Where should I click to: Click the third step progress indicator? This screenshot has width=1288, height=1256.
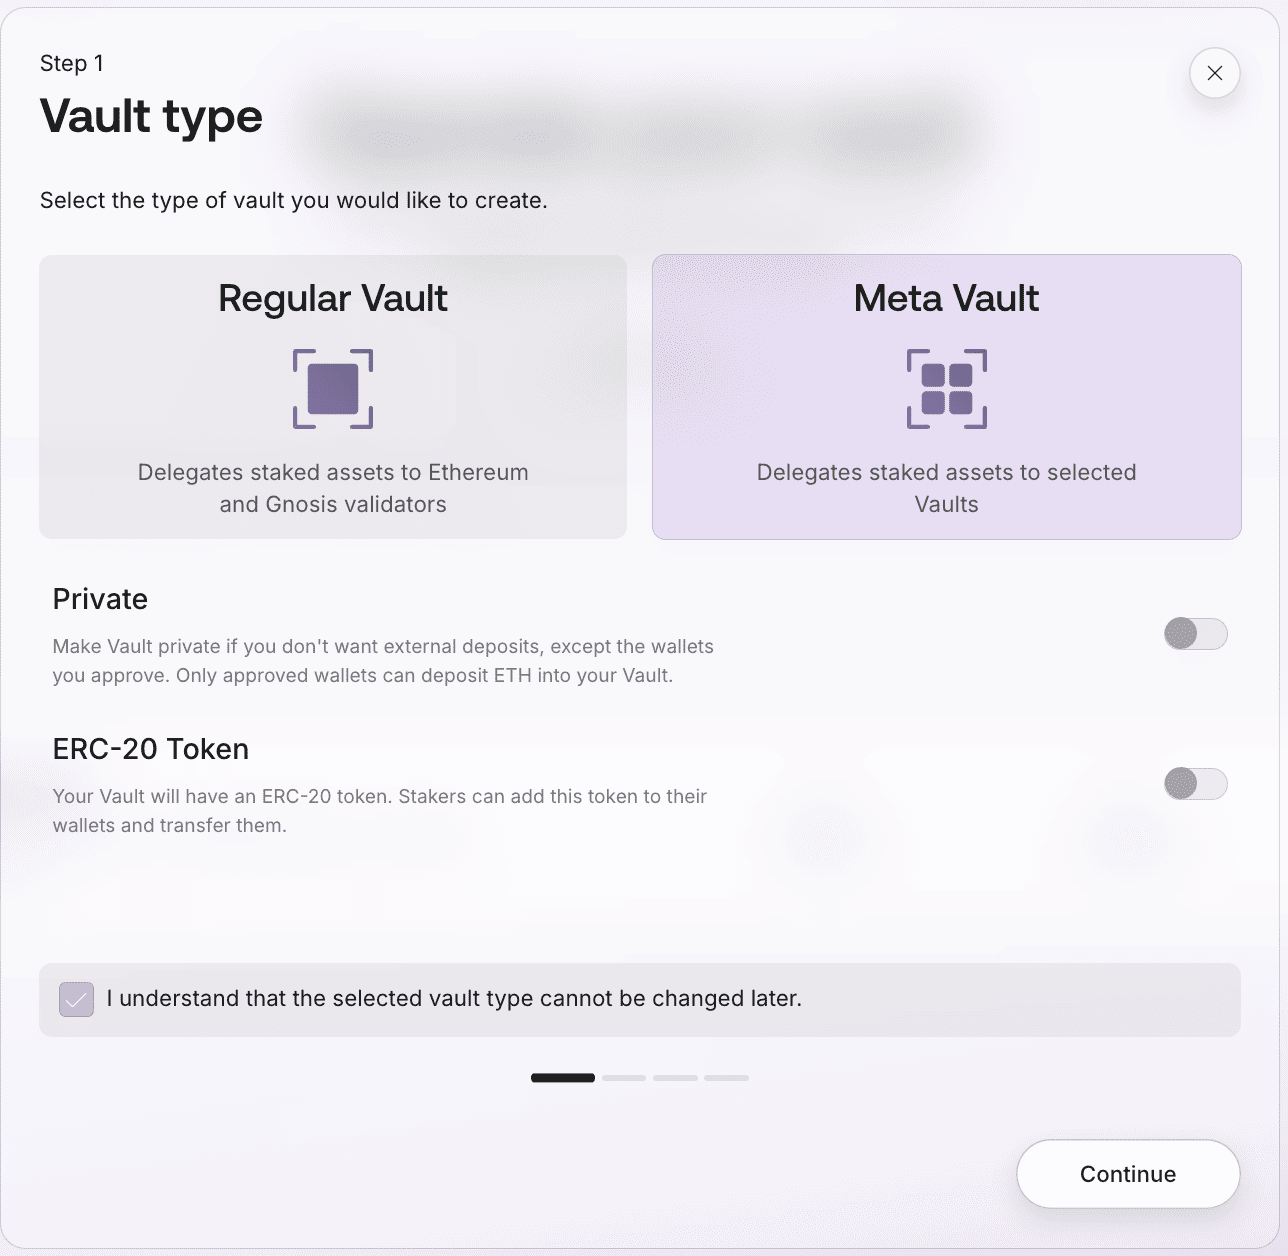click(x=675, y=1078)
